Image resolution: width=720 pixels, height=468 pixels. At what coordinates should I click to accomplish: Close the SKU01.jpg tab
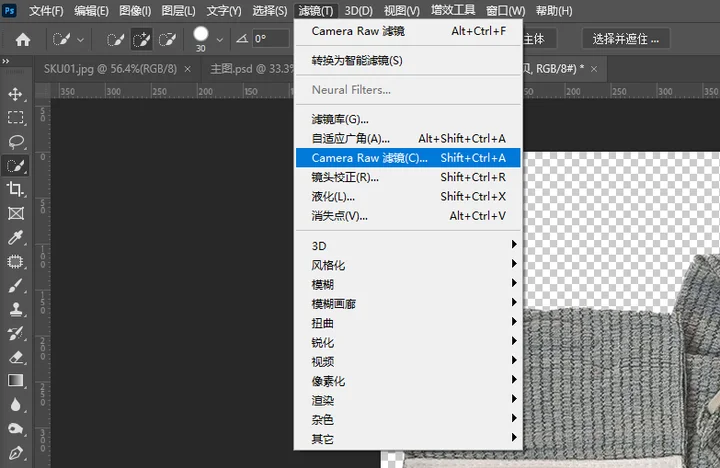(x=187, y=69)
